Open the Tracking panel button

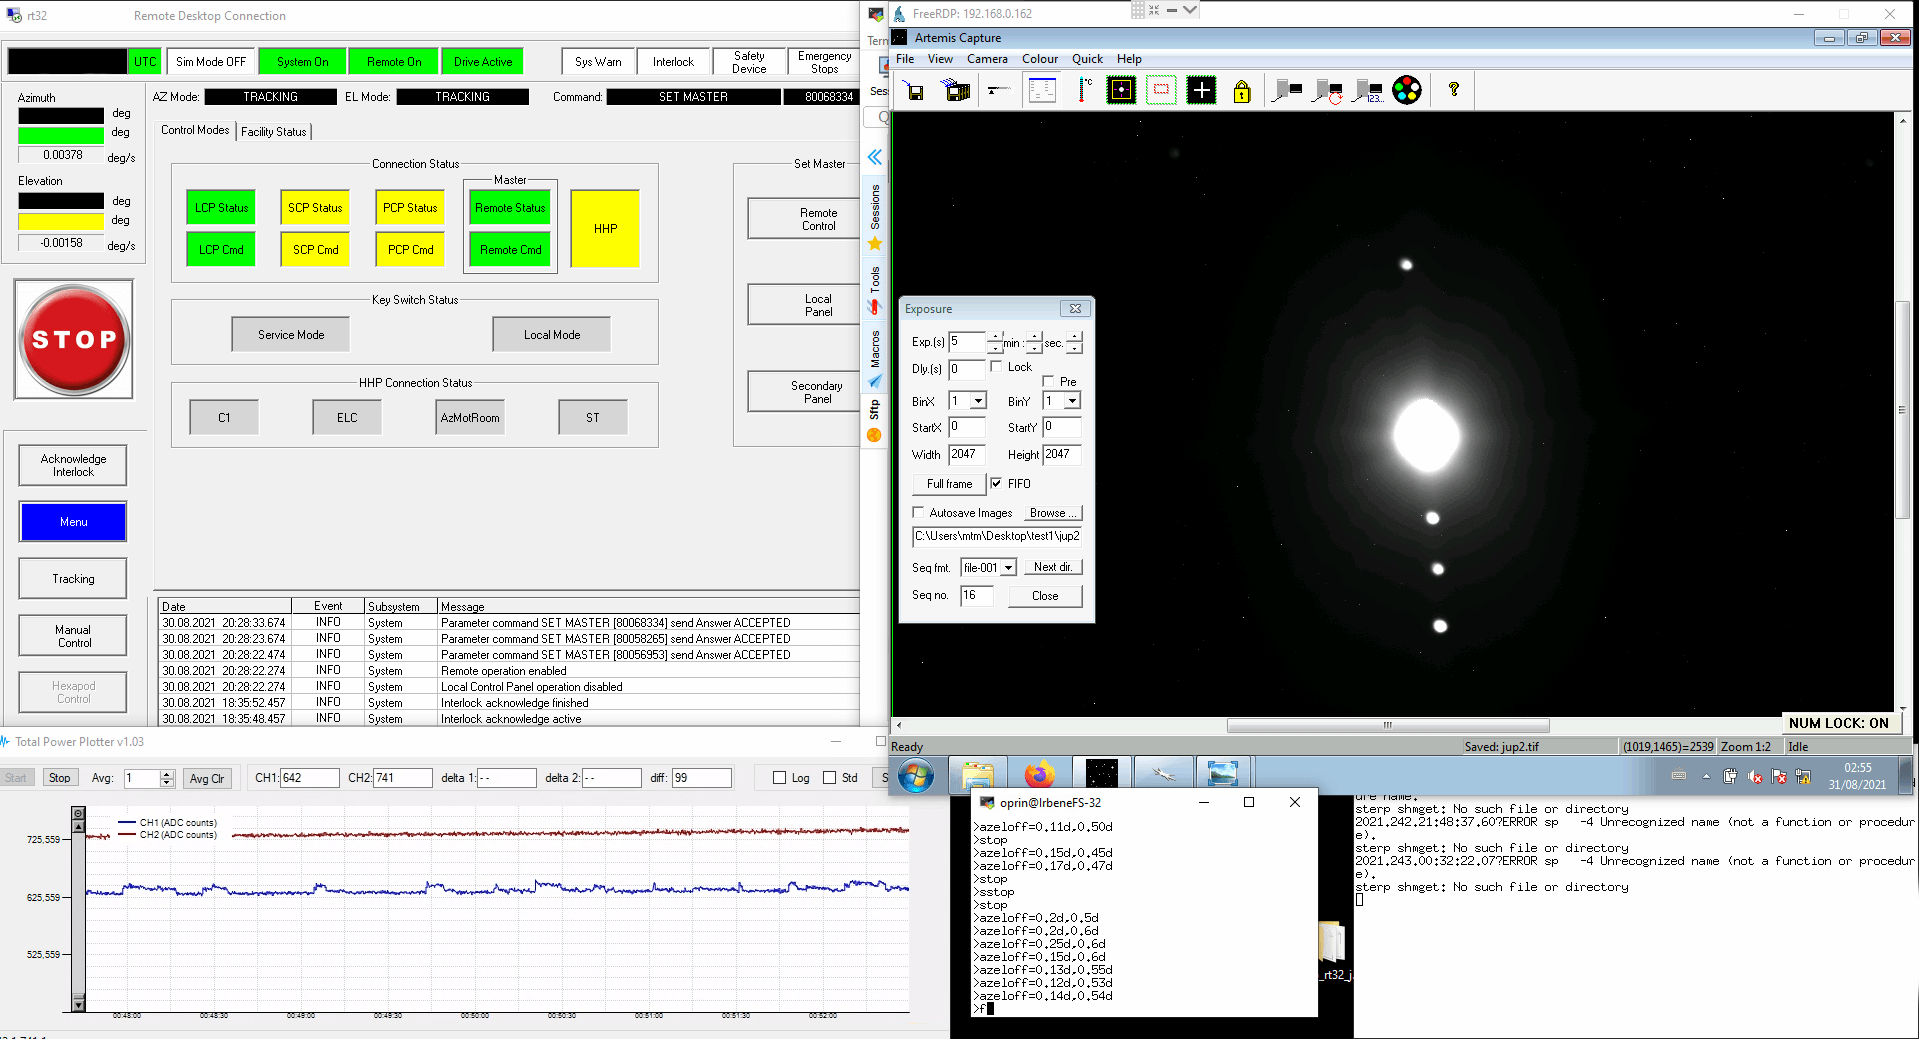pos(73,579)
